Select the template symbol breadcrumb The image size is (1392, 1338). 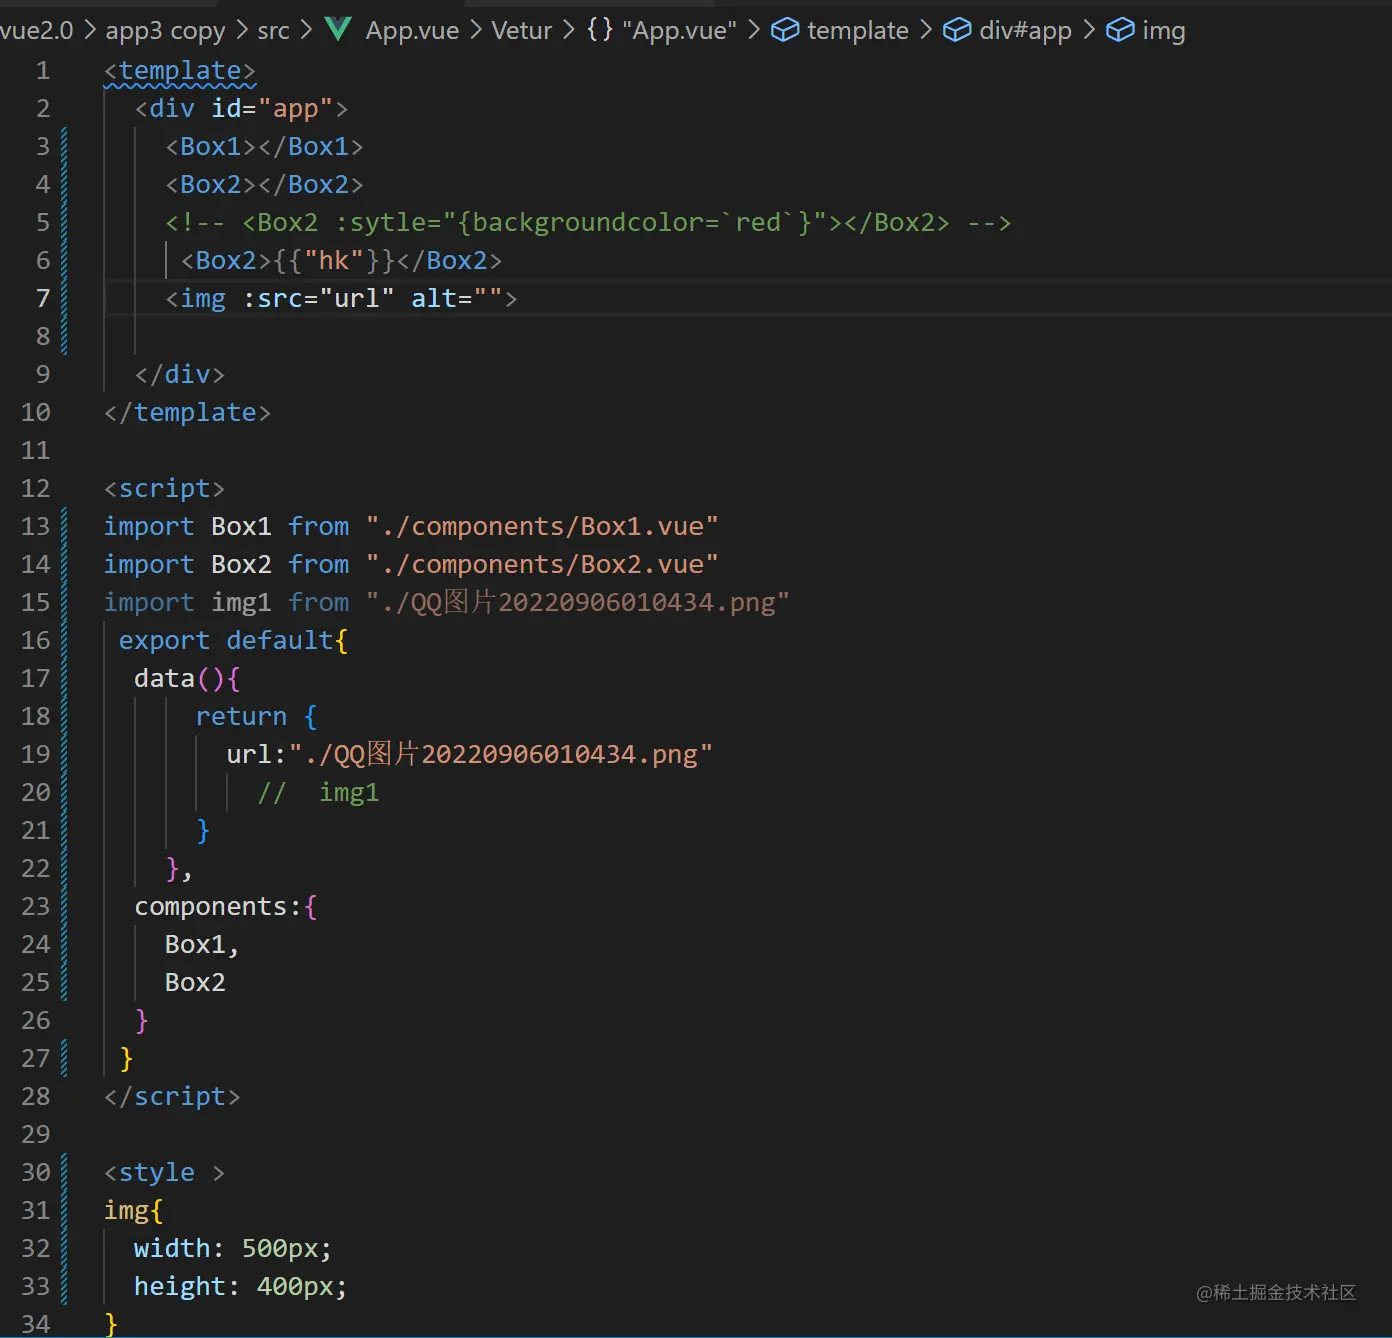click(858, 31)
